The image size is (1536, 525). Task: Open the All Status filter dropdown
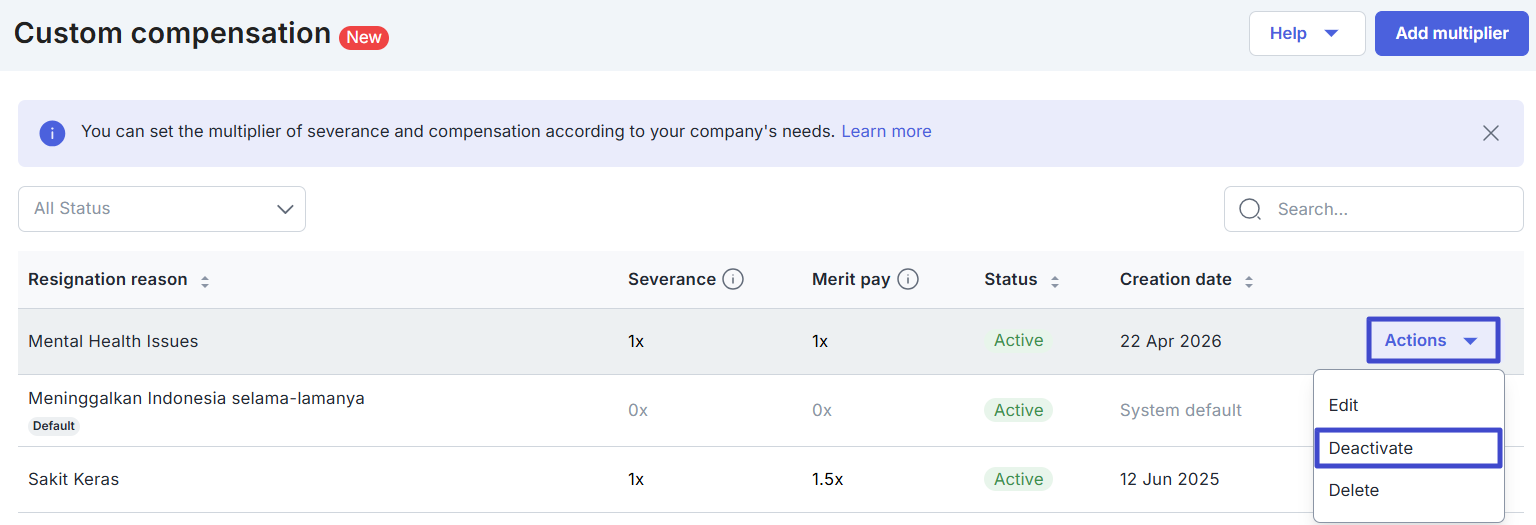pyautogui.click(x=162, y=209)
